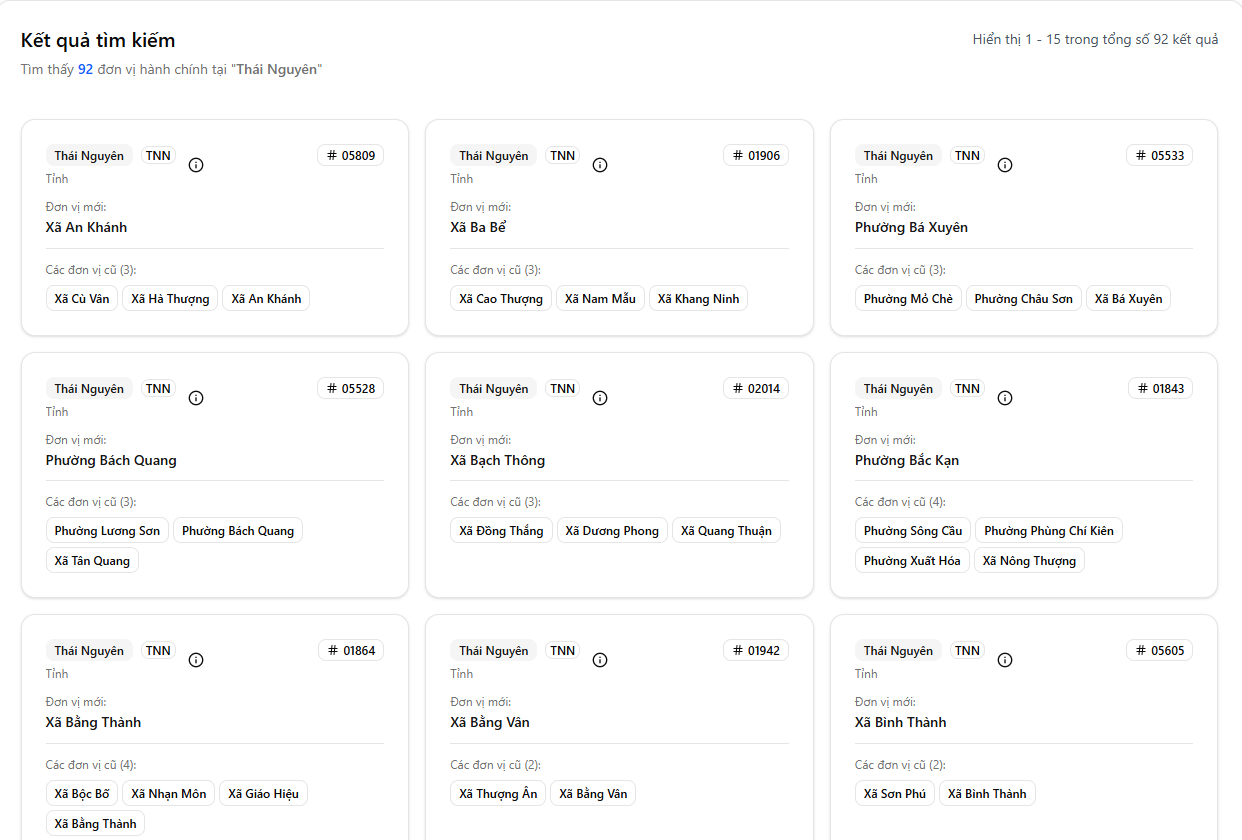Image resolution: width=1242 pixels, height=840 pixels.
Task: Click the code badge 05809
Action: click(351, 156)
